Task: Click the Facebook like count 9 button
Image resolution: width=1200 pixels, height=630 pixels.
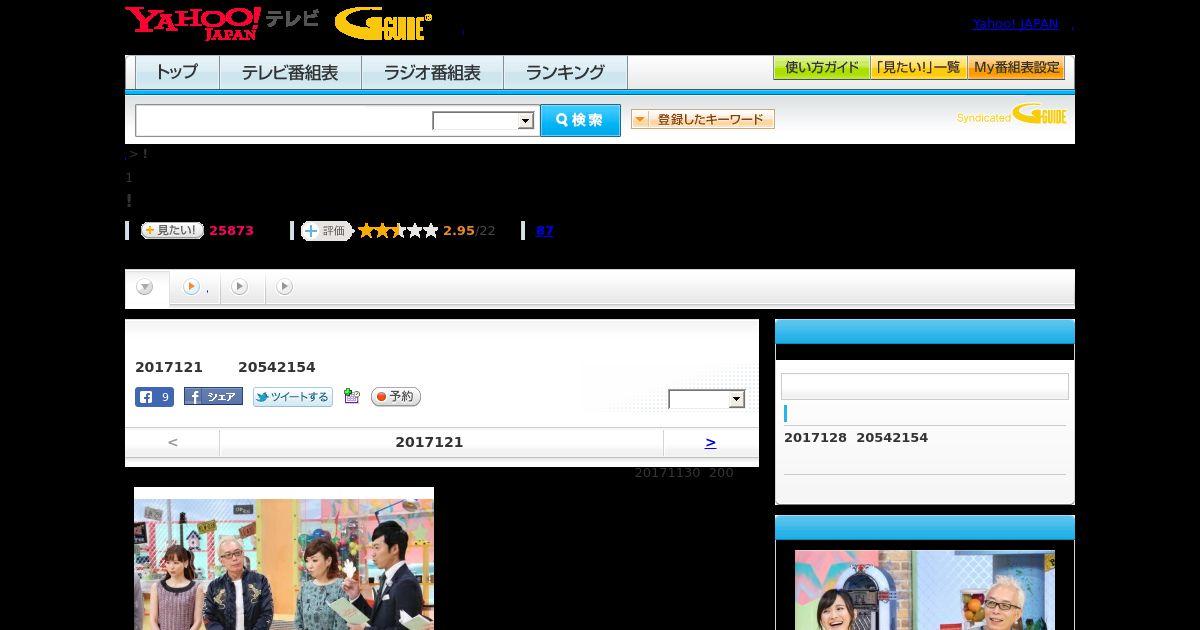Action: 154,397
